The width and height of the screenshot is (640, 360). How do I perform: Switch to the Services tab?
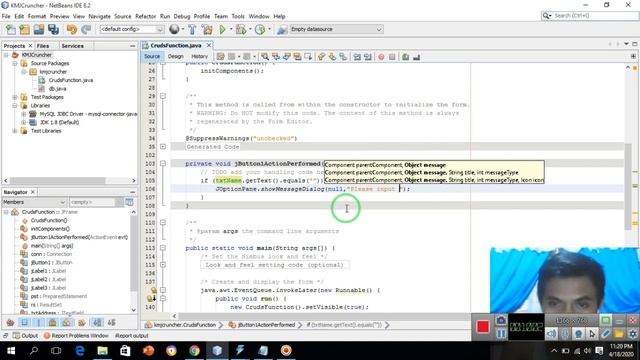click(x=73, y=46)
